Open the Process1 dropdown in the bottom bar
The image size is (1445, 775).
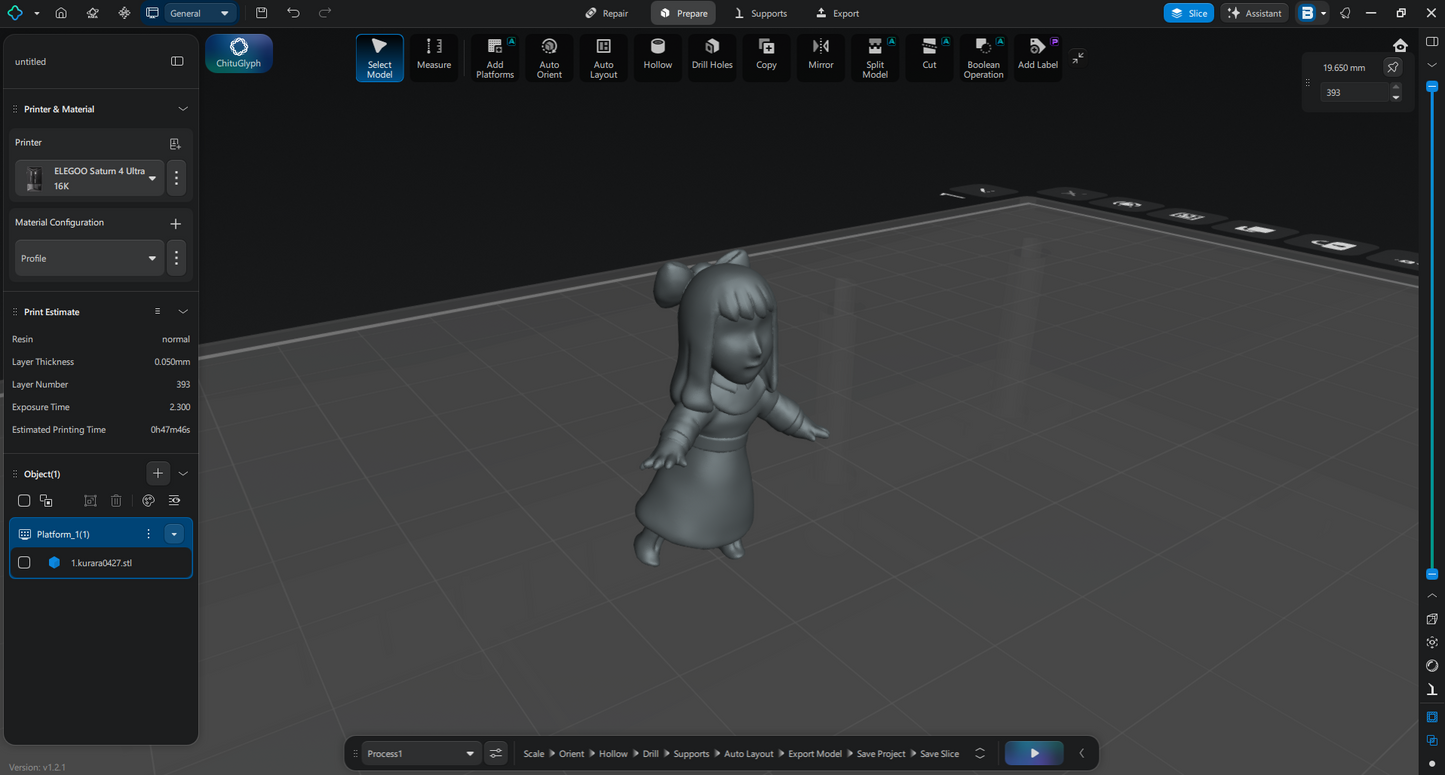[421, 753]
